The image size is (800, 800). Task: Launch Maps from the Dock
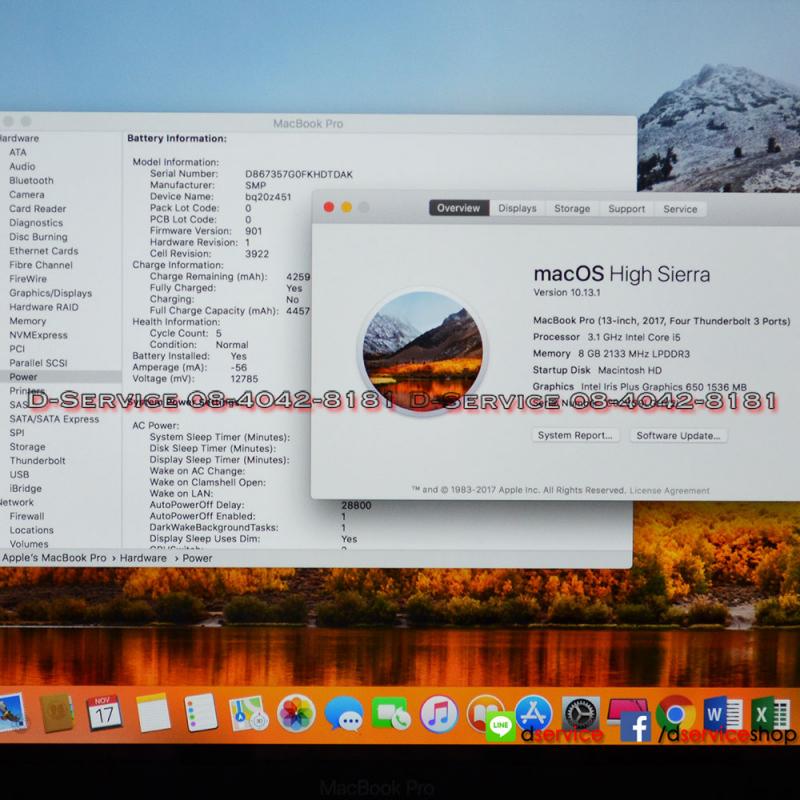[x=248, y=713]
